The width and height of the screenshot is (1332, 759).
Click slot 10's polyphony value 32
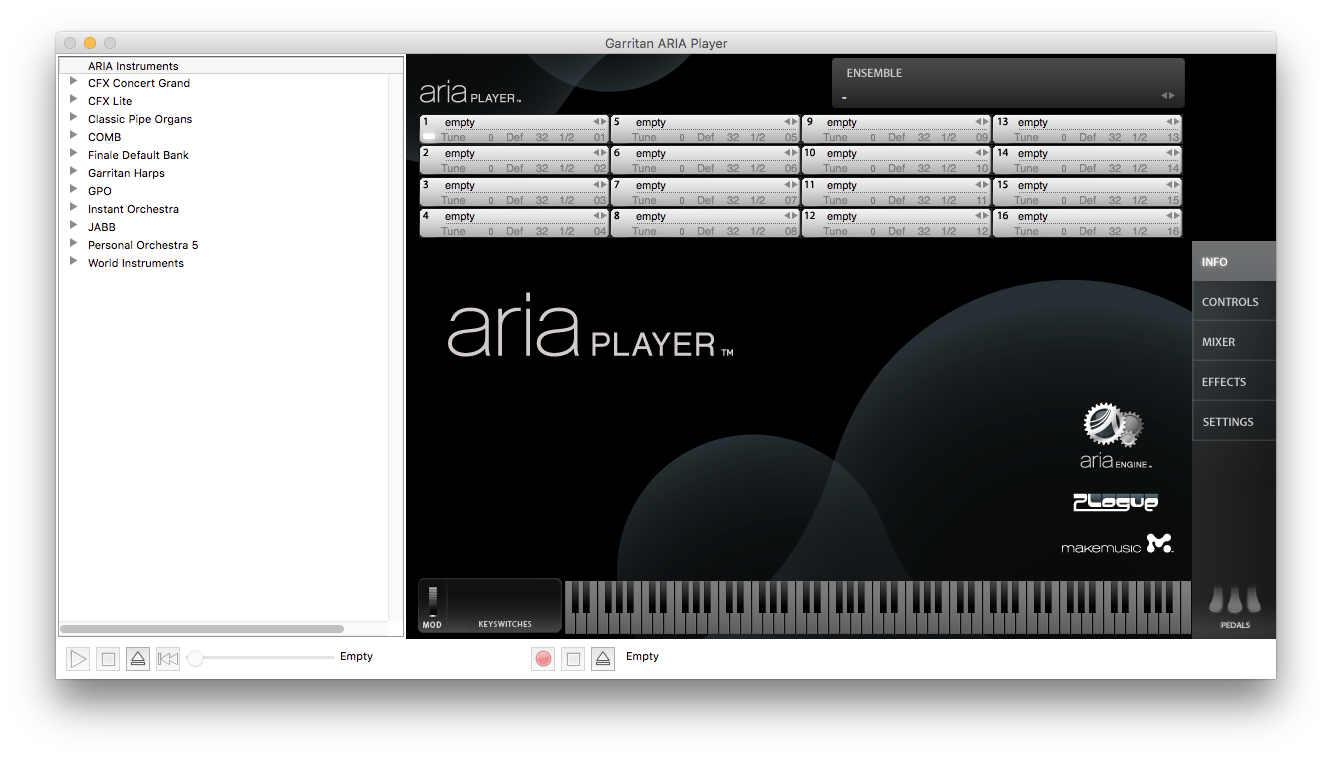[x=924, y=169]
